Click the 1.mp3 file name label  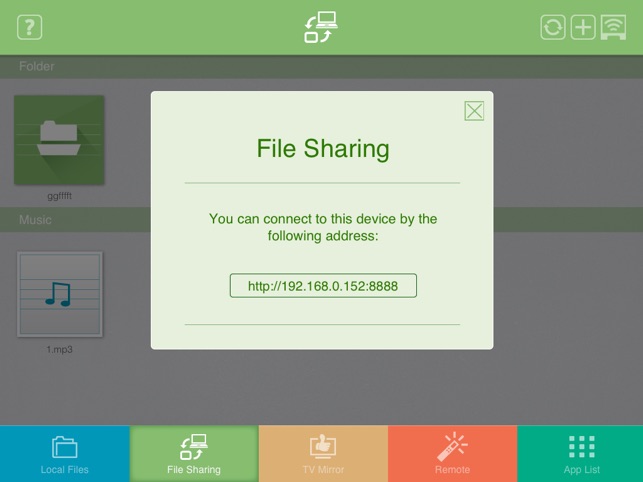[x=59, y=350]
